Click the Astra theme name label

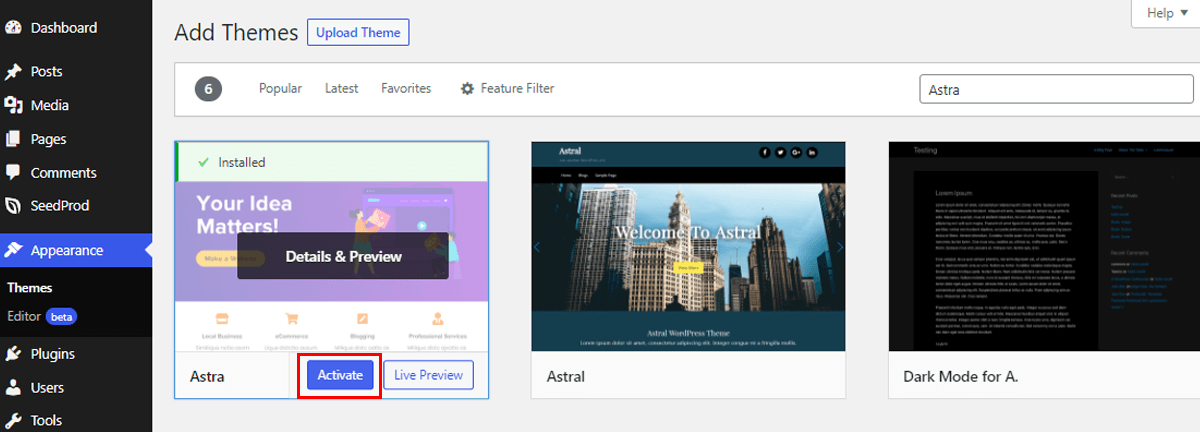[207, 377]
